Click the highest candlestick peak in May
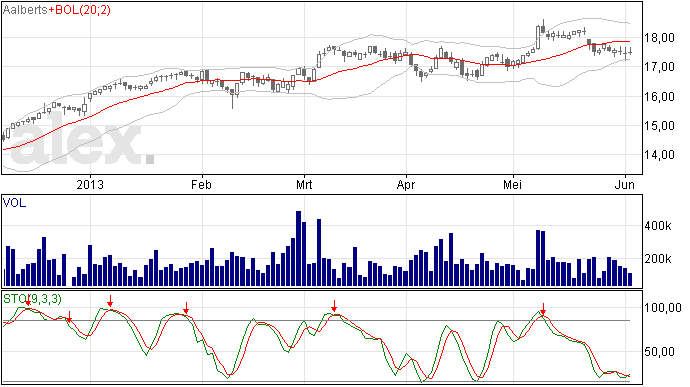Viewport: 690px width, 387px height. point(543,27)
